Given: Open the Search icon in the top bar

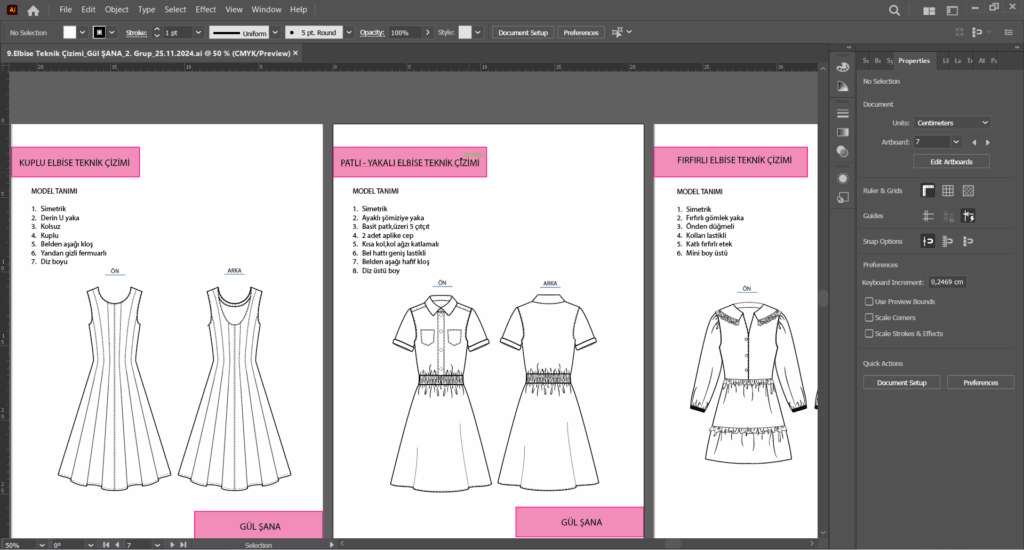Looking at the screenshot, I should (894, 10).
